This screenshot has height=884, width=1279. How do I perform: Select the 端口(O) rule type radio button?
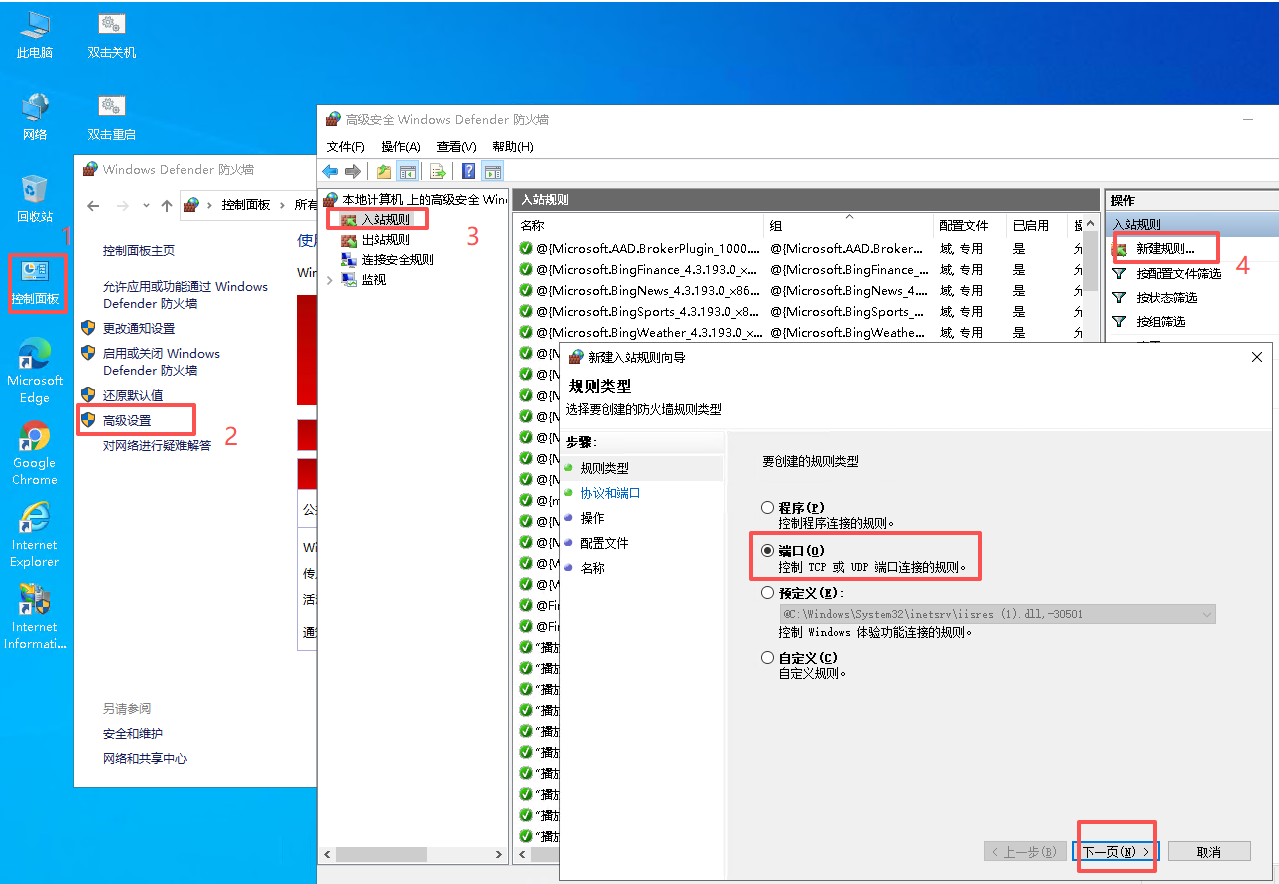[768, 550]
